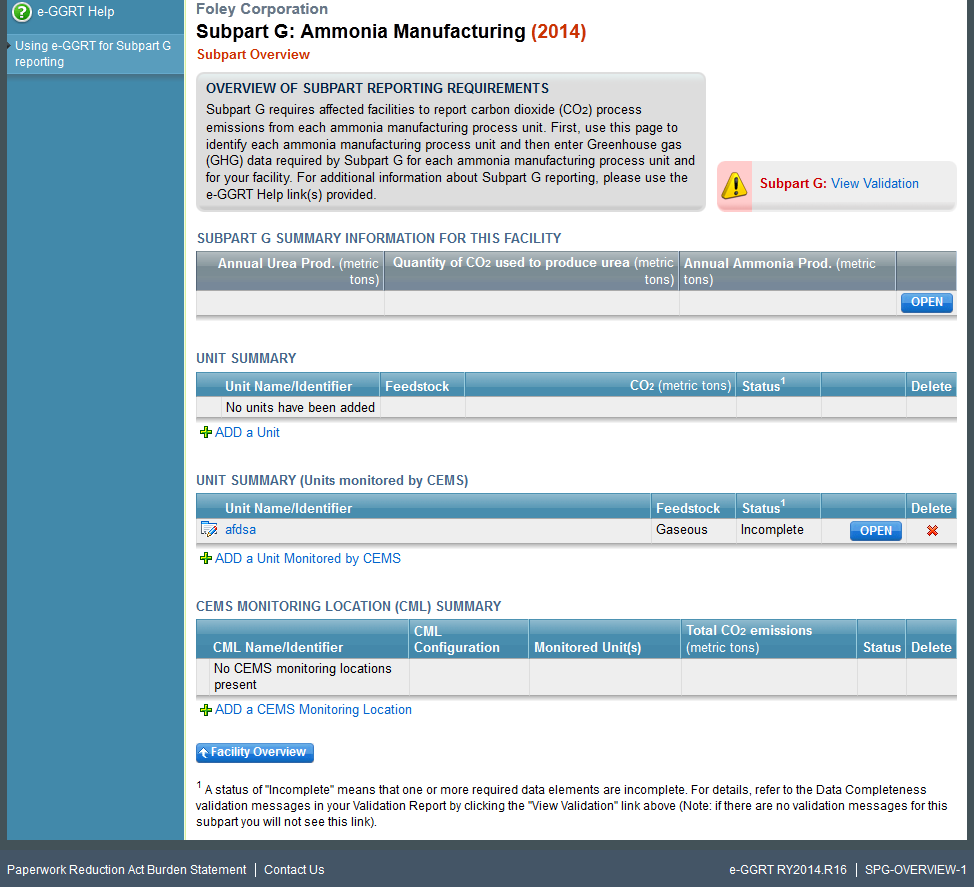Click plus icon for ADD a Unit Monitored by CEMS
This screenshot has height=887, width=974.
pyautogui.click(x=207, y=558)
